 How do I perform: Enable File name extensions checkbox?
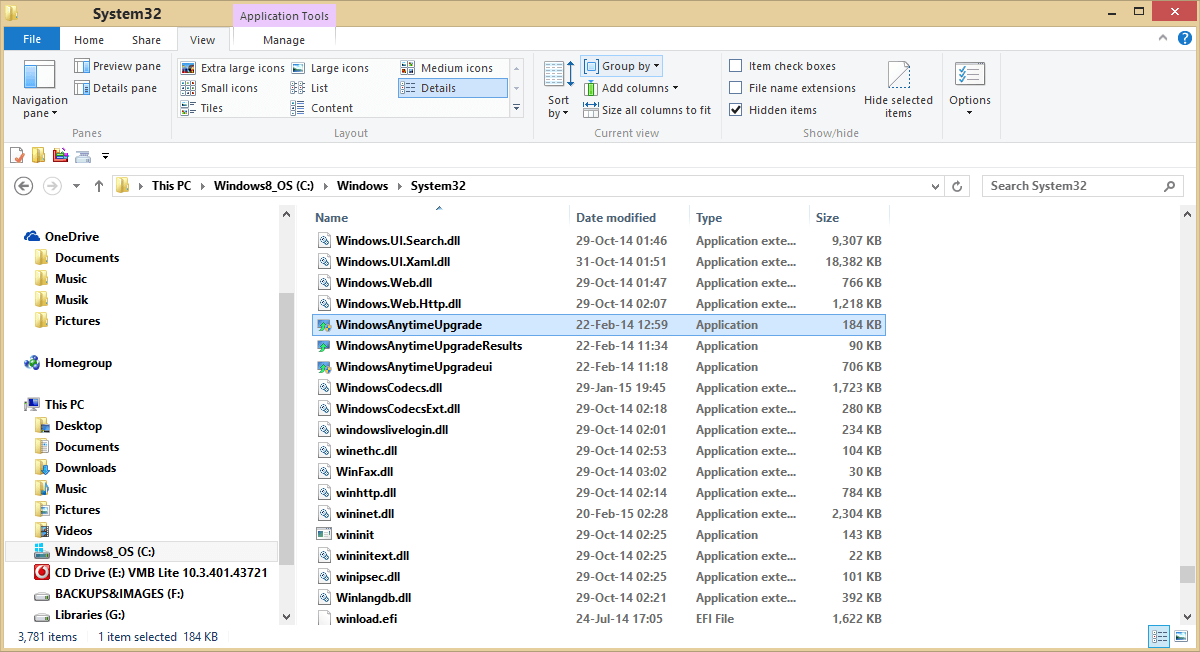[792, 88]
